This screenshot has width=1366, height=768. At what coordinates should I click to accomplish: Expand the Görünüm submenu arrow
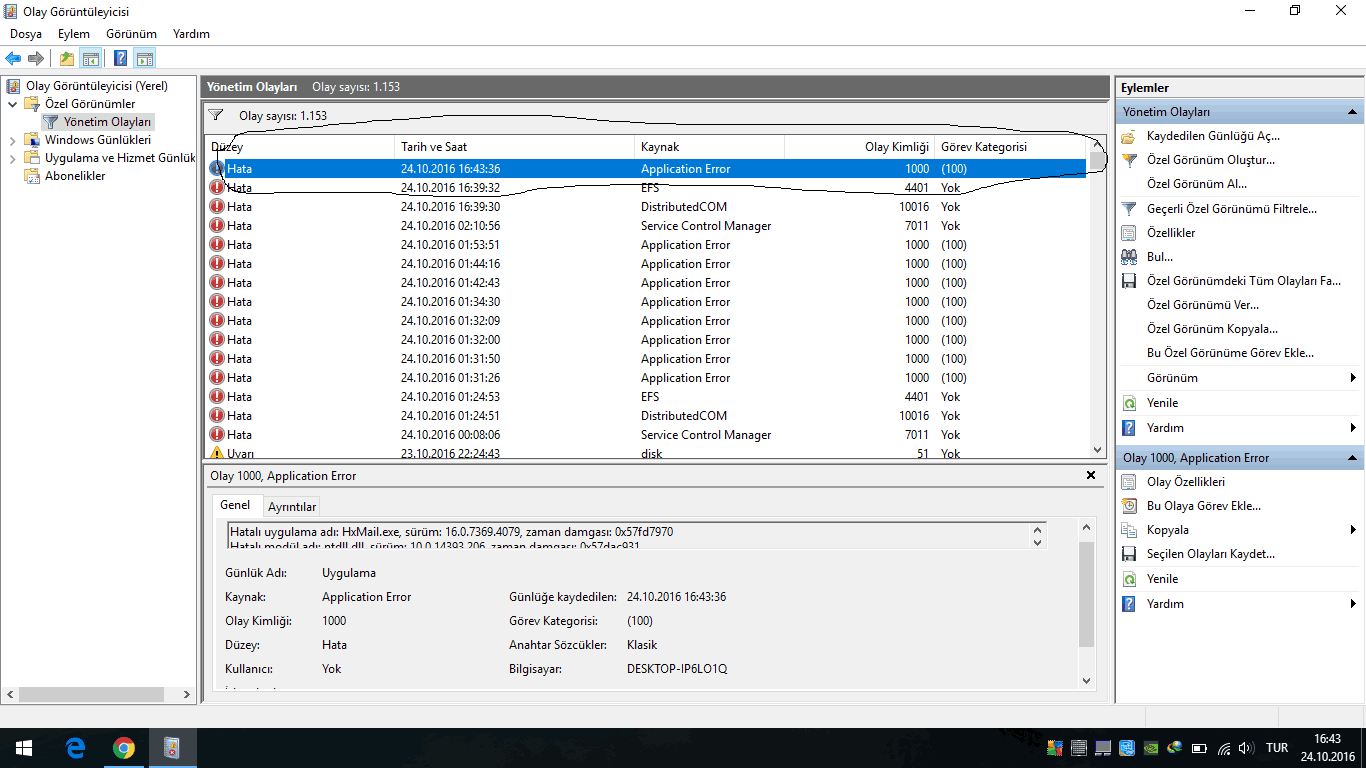coord(1353,378)
